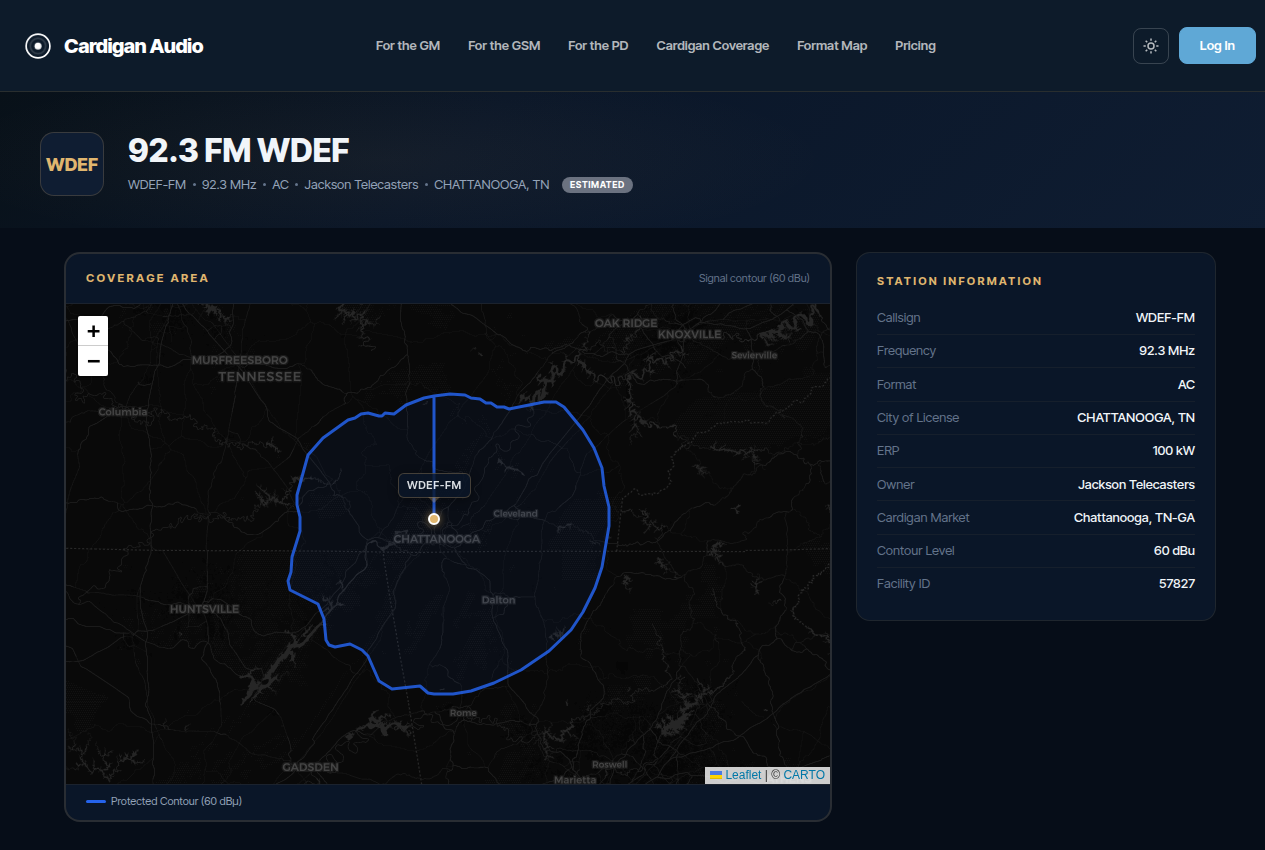
Task: Open the Leaflet attribution link
Action: (x=743, y=775)
